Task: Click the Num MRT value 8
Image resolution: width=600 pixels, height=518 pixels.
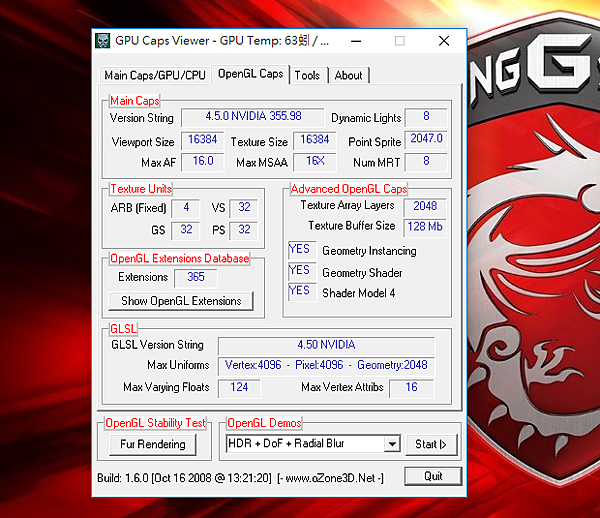Action: pyautogui.click(x=426, y=161)
